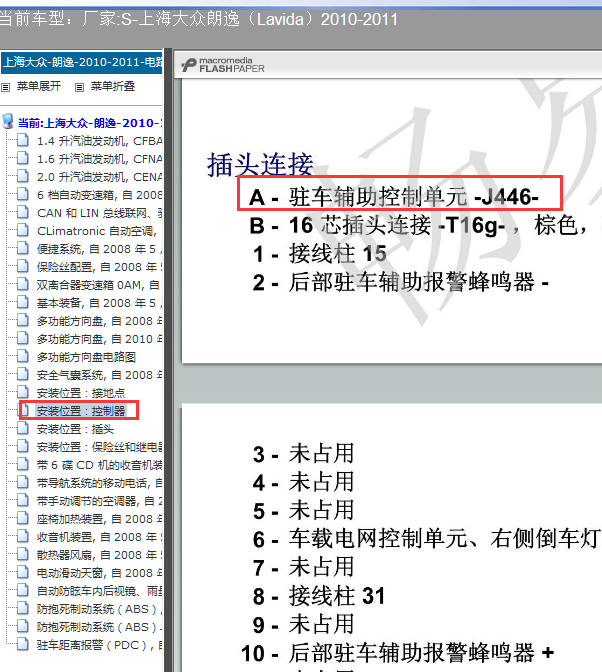Click page icon beside 电动滑动天窗

coord(23,572)
